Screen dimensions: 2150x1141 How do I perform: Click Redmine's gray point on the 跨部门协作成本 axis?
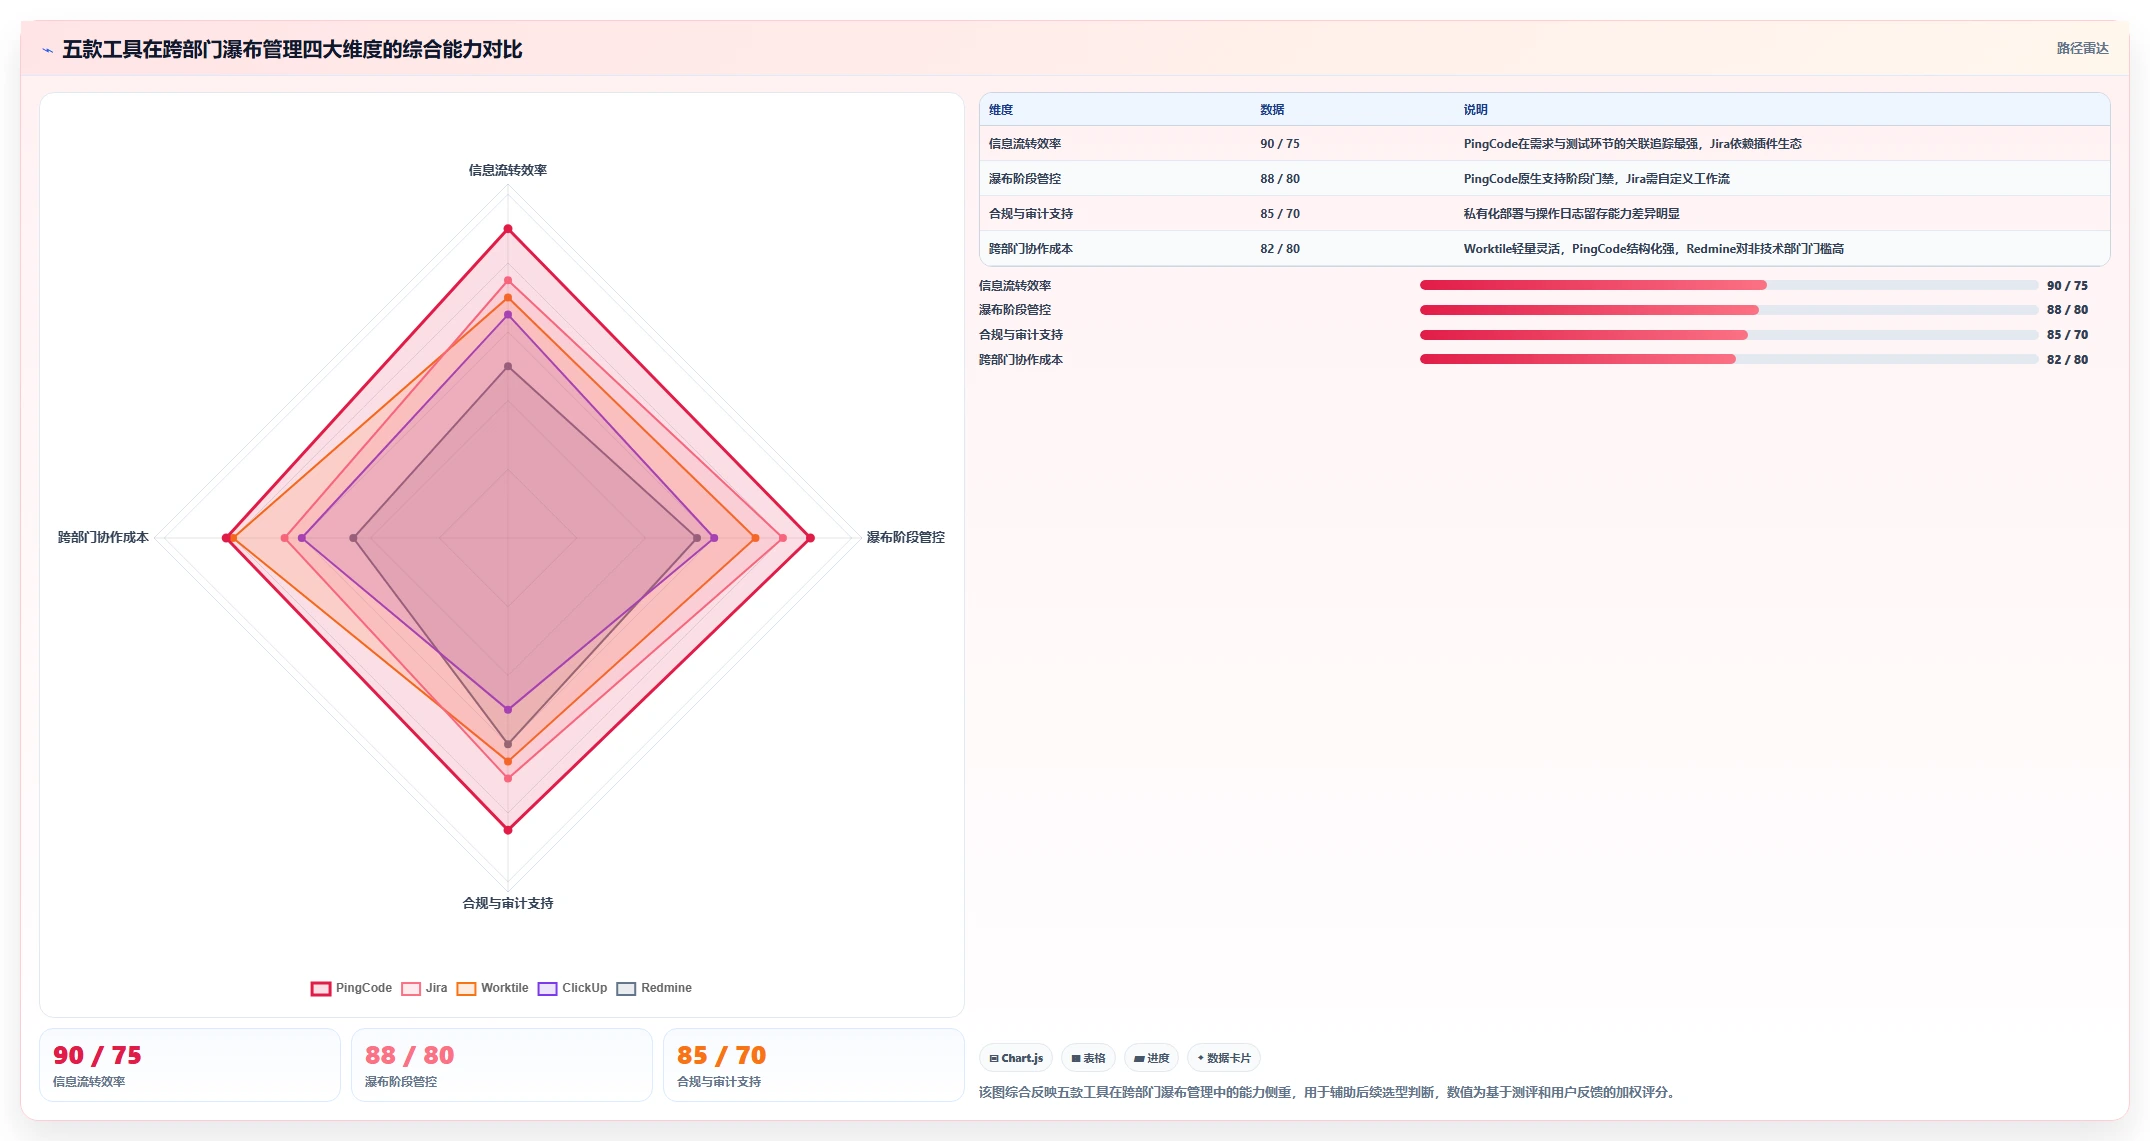(x=353, y=538)
